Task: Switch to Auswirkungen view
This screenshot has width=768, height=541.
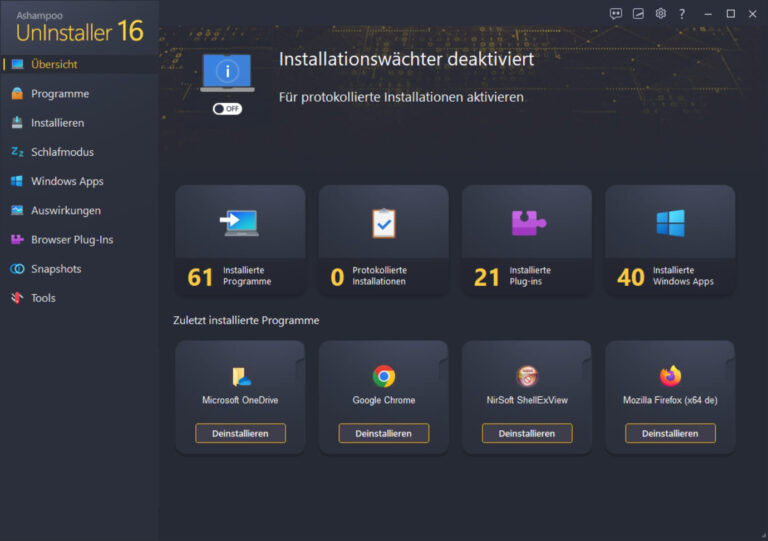Action: tap(79, 211)
